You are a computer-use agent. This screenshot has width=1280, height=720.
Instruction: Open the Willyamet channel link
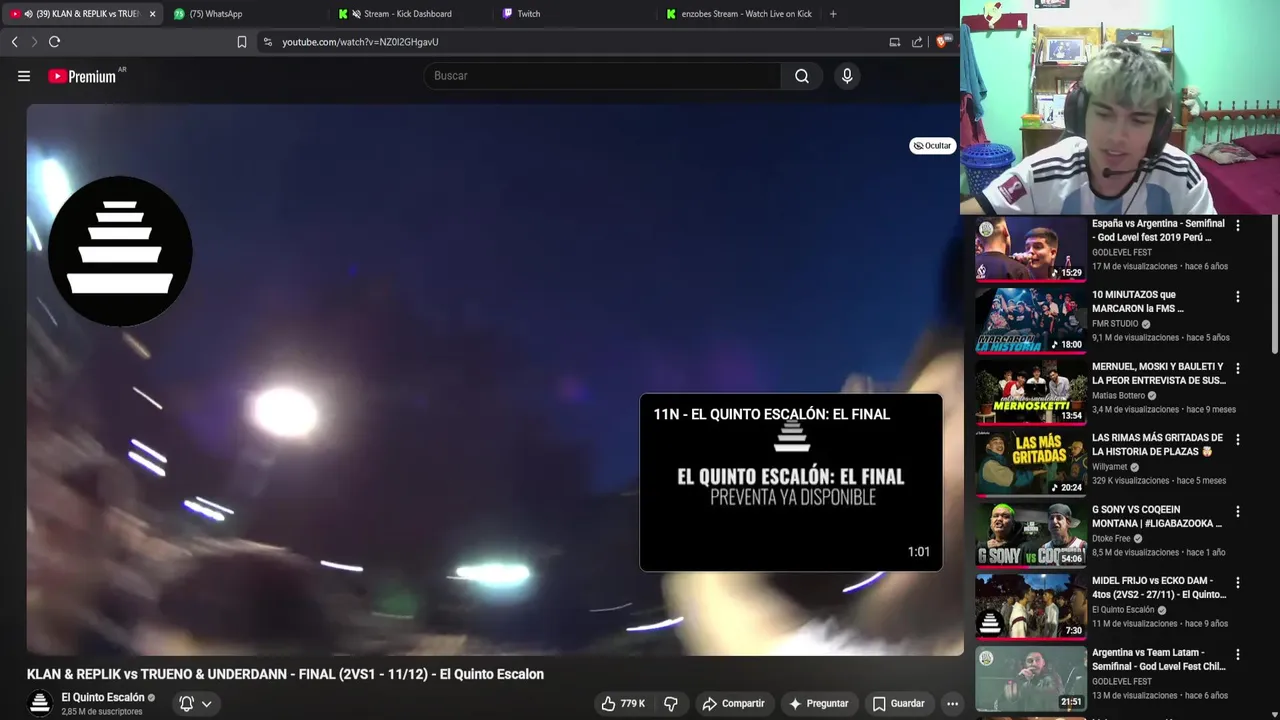coord(1110,467)
